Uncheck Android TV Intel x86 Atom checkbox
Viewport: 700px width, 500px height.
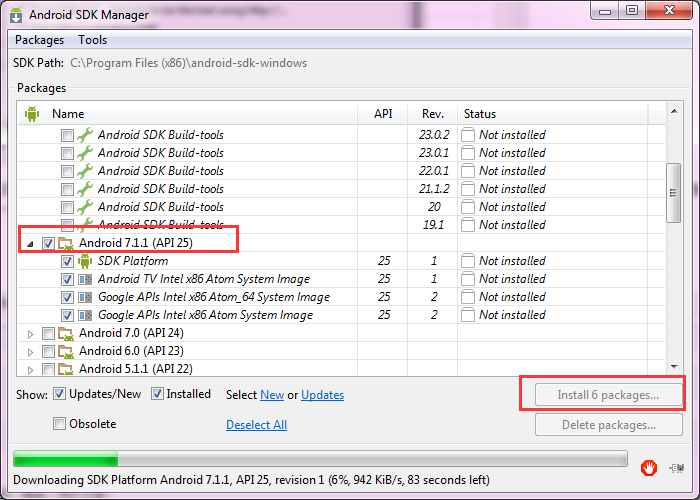click(x=67, y=279)
